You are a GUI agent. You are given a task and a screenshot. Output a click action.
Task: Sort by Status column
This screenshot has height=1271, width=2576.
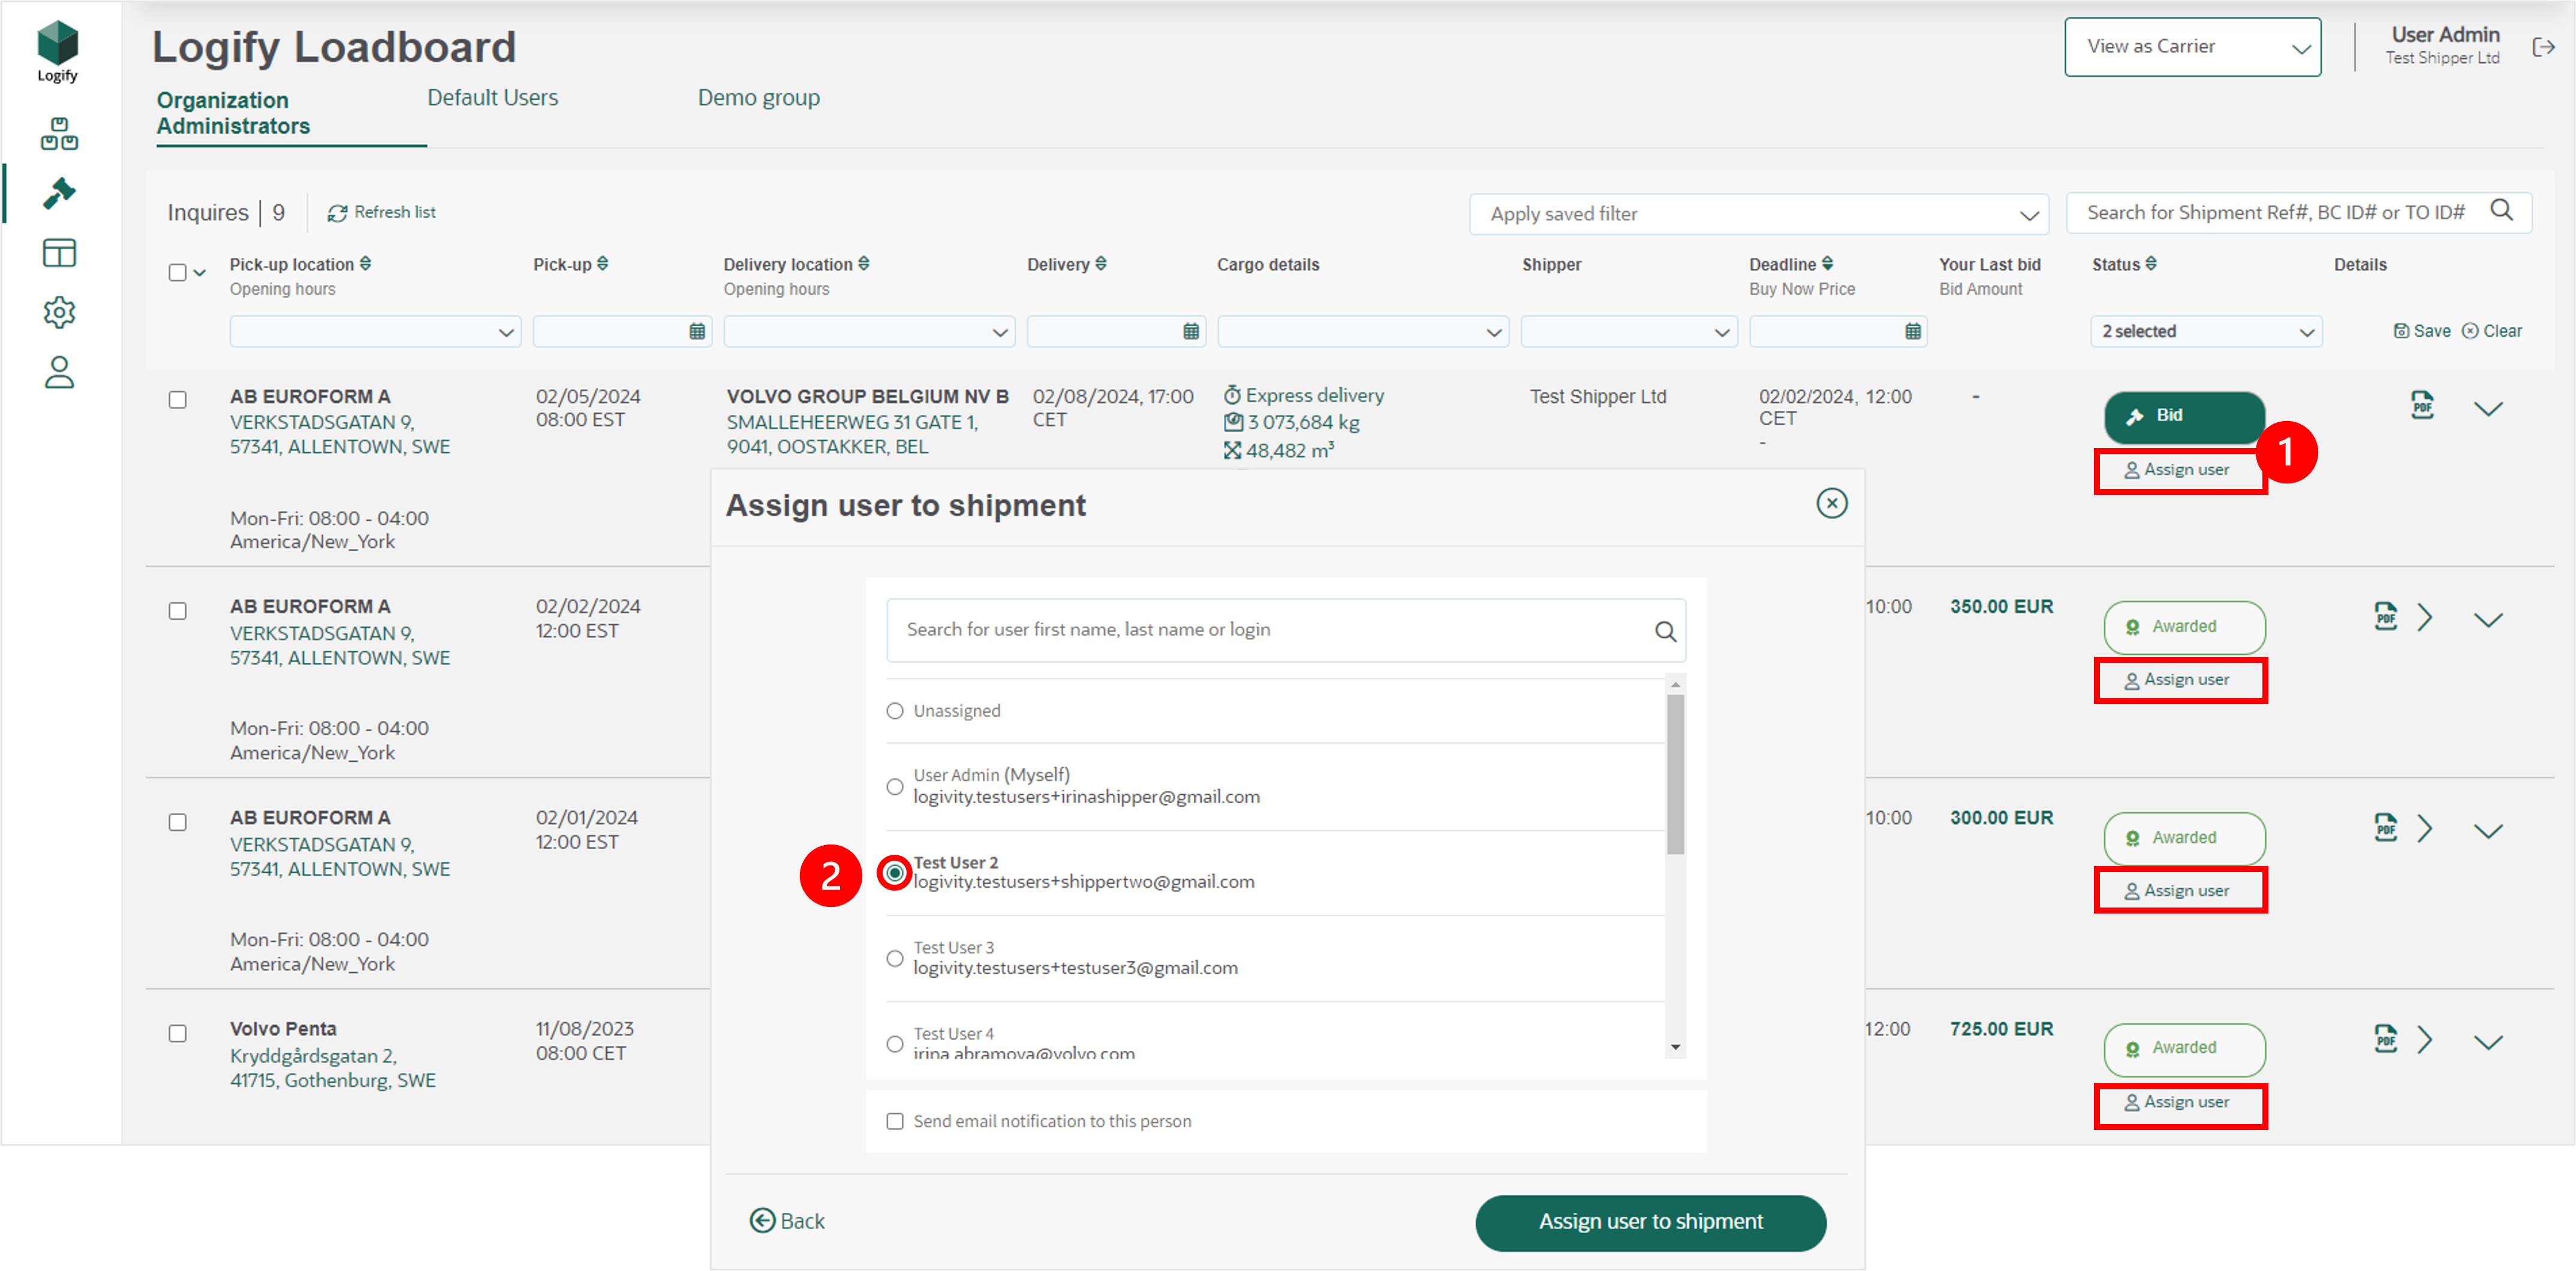point(2151,264)
